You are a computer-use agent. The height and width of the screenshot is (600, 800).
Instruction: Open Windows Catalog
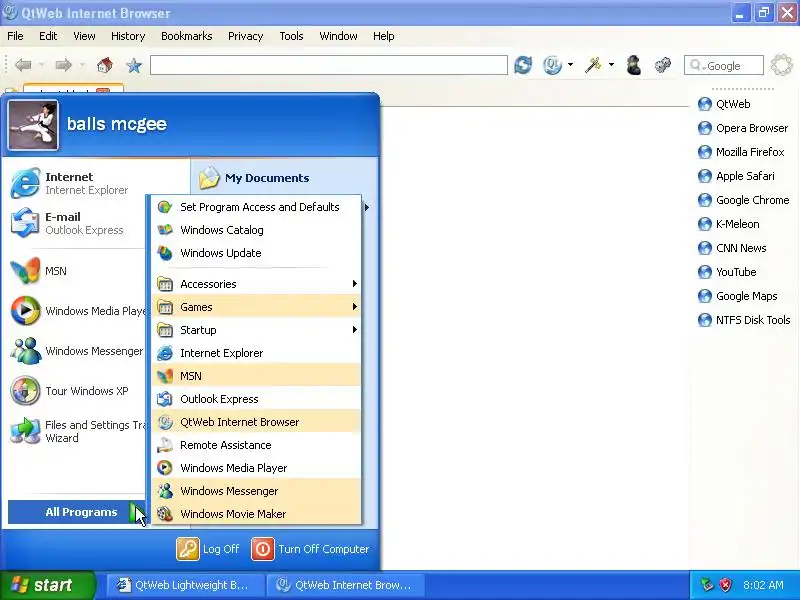click(257, 230)
